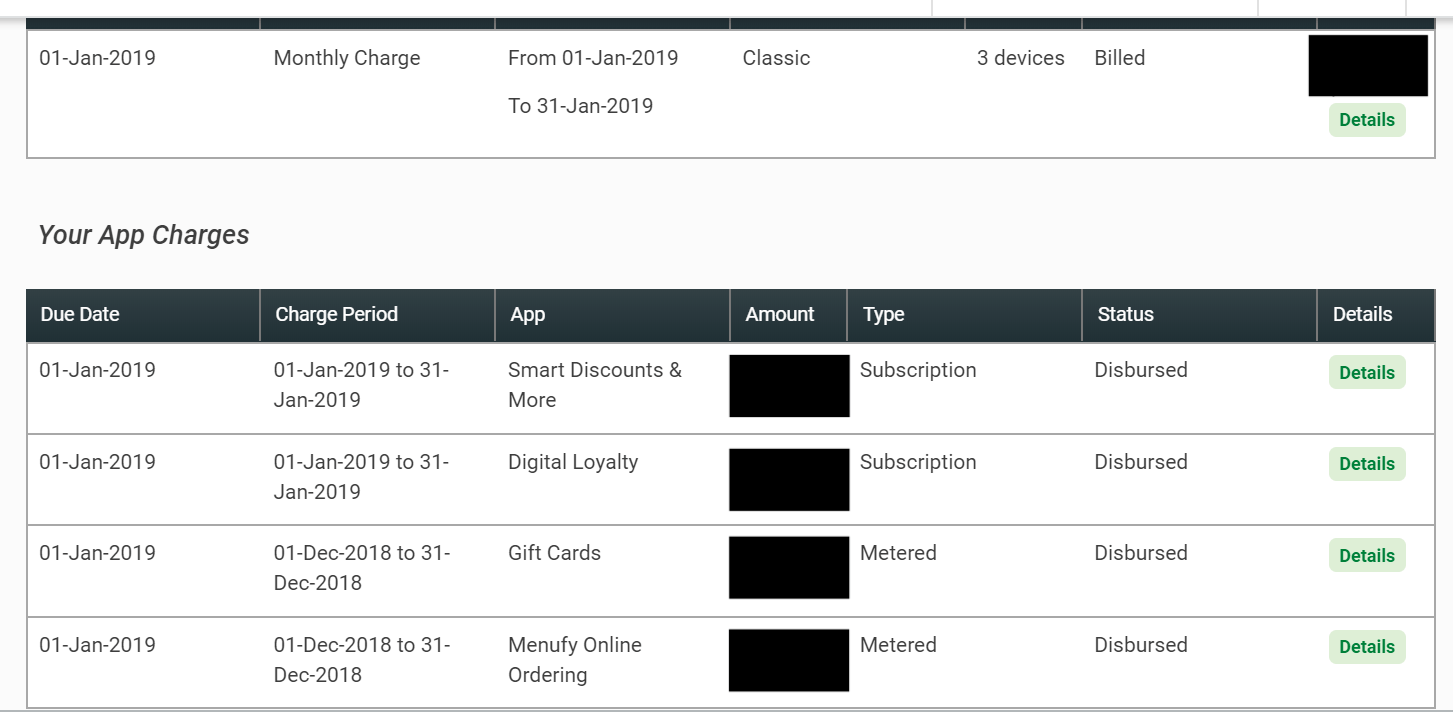Click the Classic plan cell
Screen dimensions: 1453x725
coord(776,58)
